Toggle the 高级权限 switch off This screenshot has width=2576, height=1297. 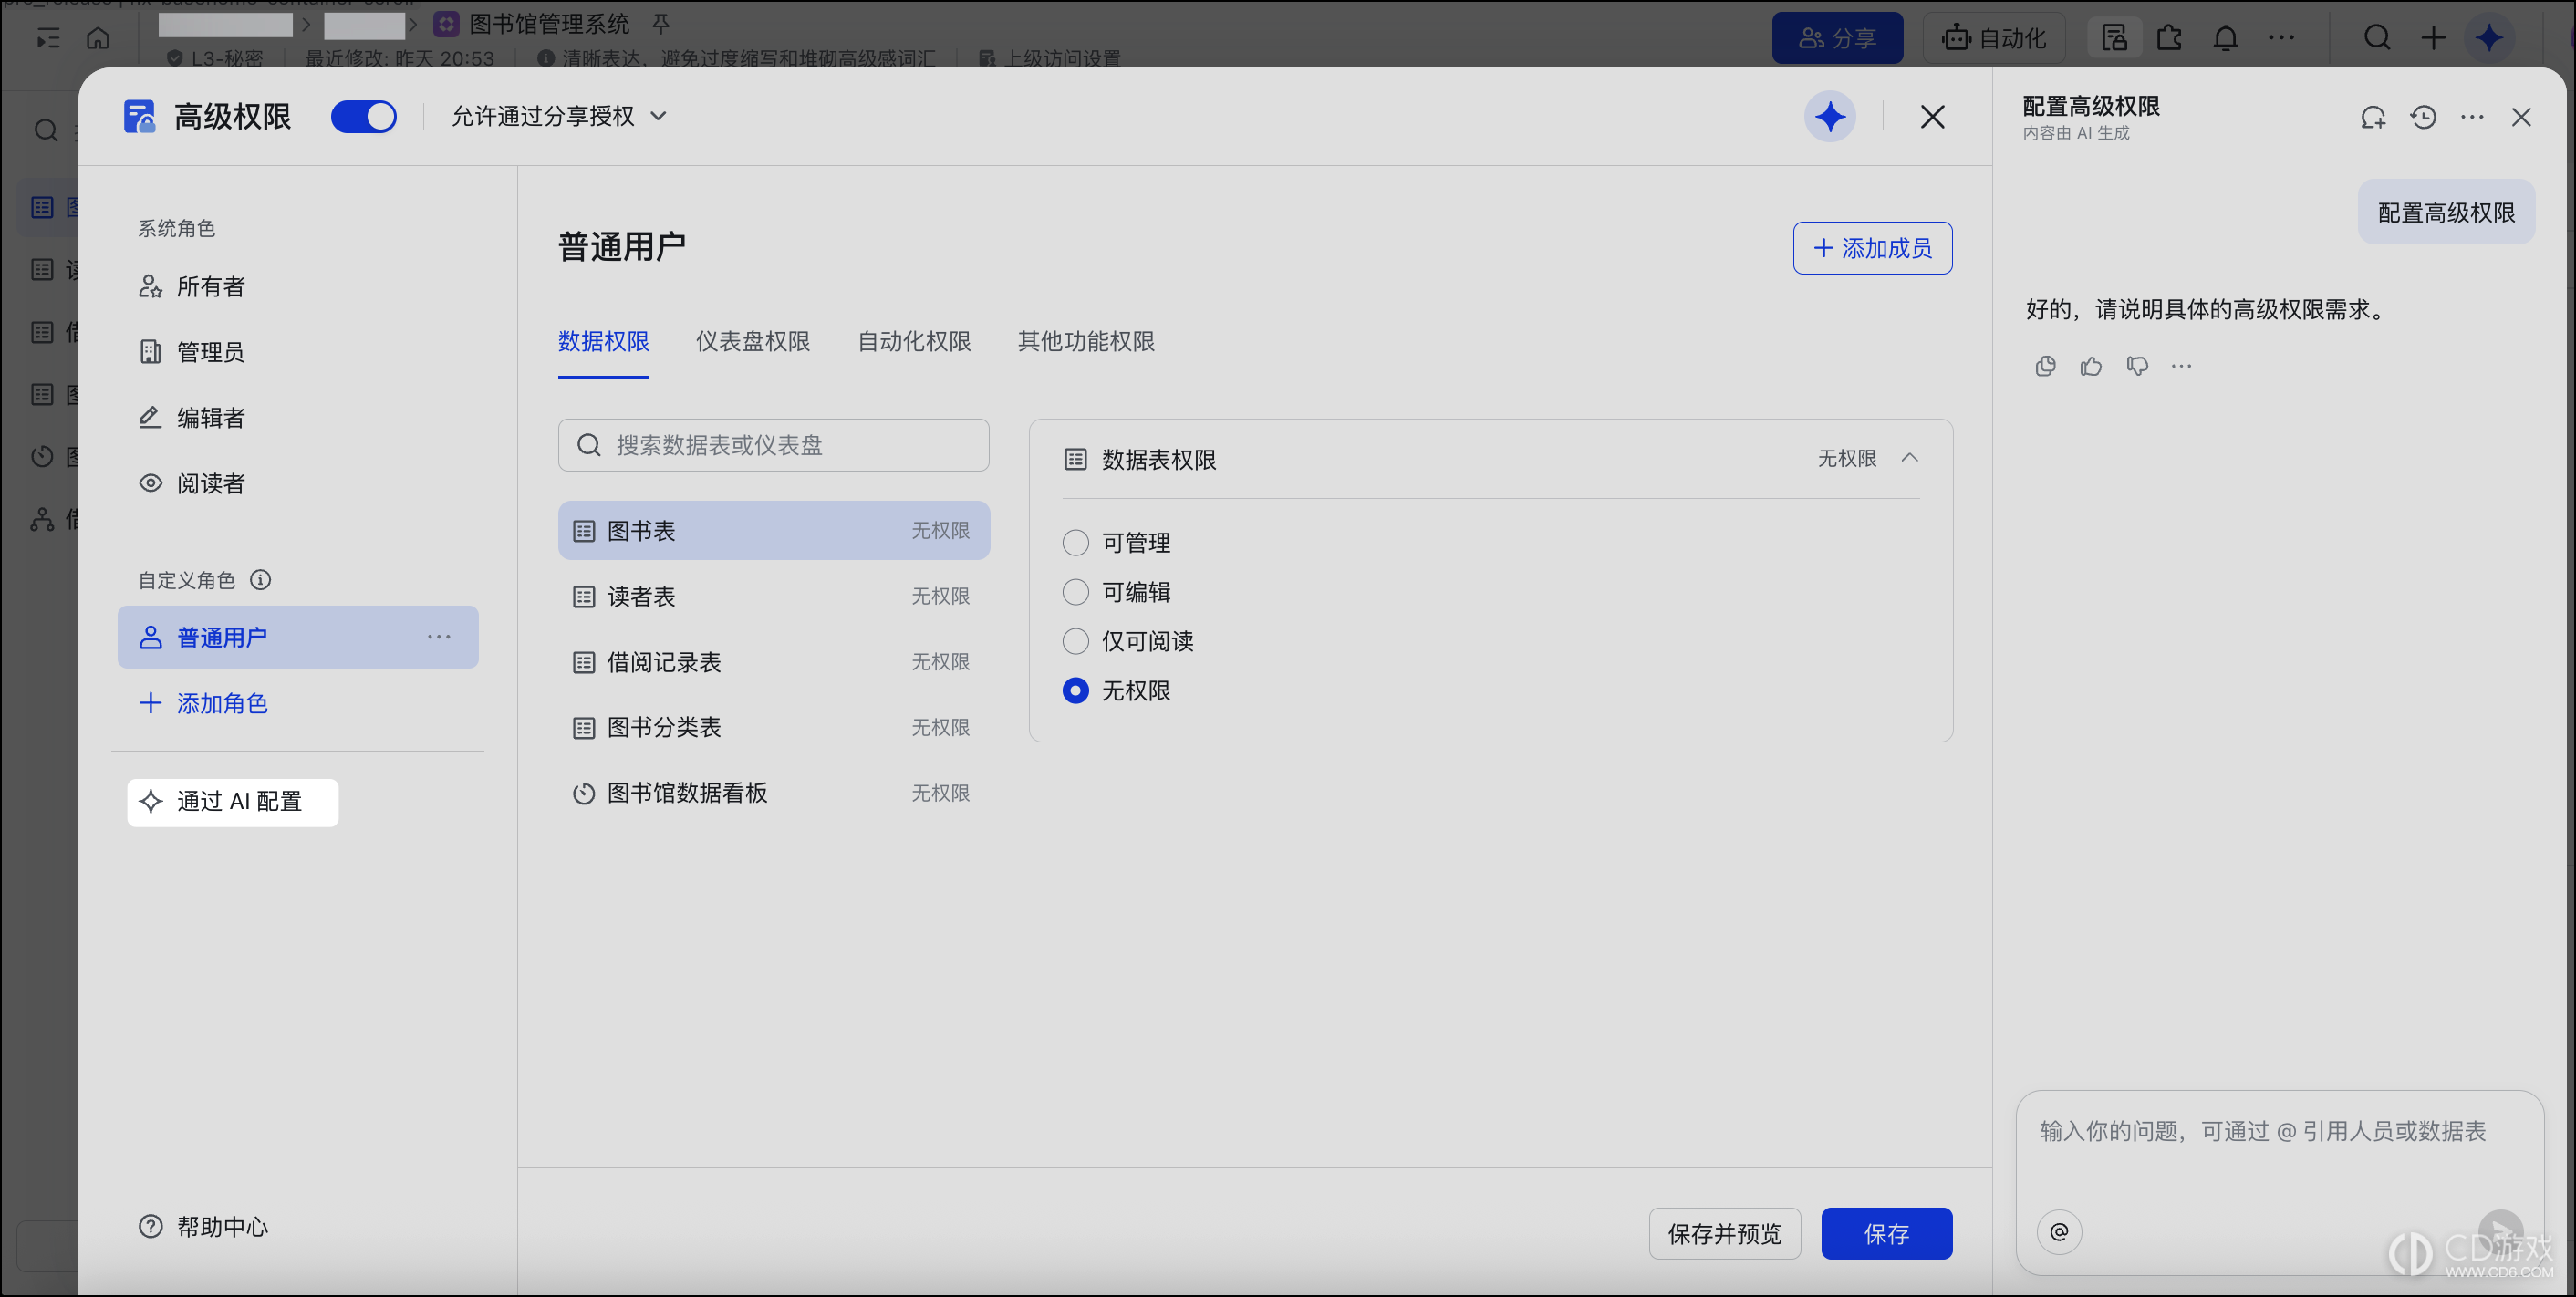click(363, 117)
